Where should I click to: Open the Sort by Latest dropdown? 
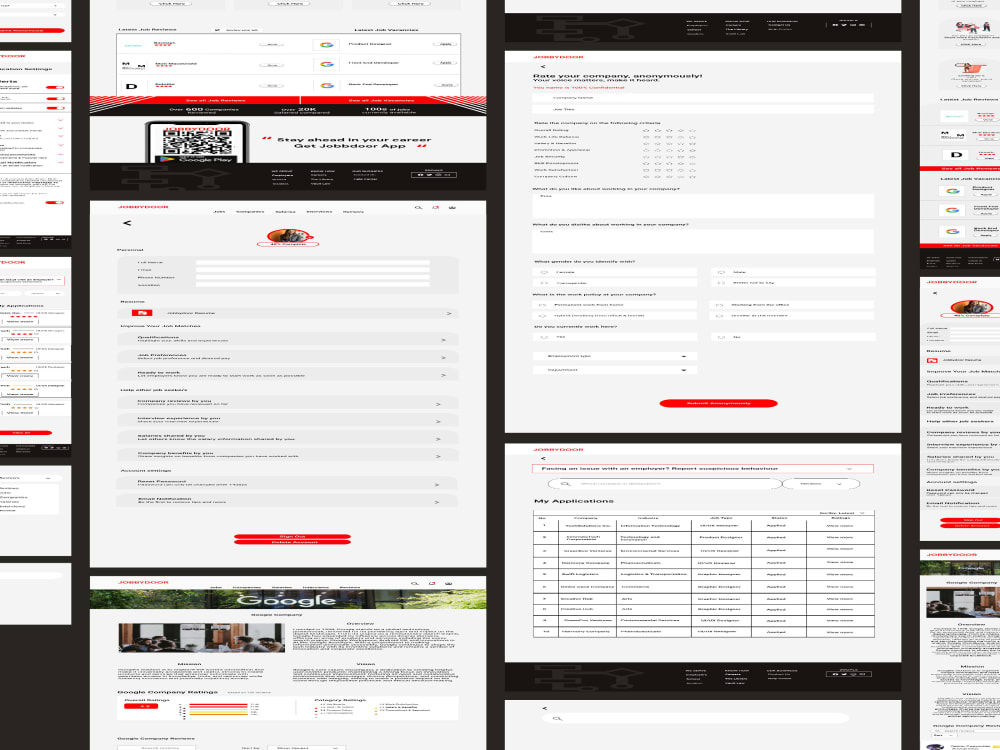tap(842, 511)
